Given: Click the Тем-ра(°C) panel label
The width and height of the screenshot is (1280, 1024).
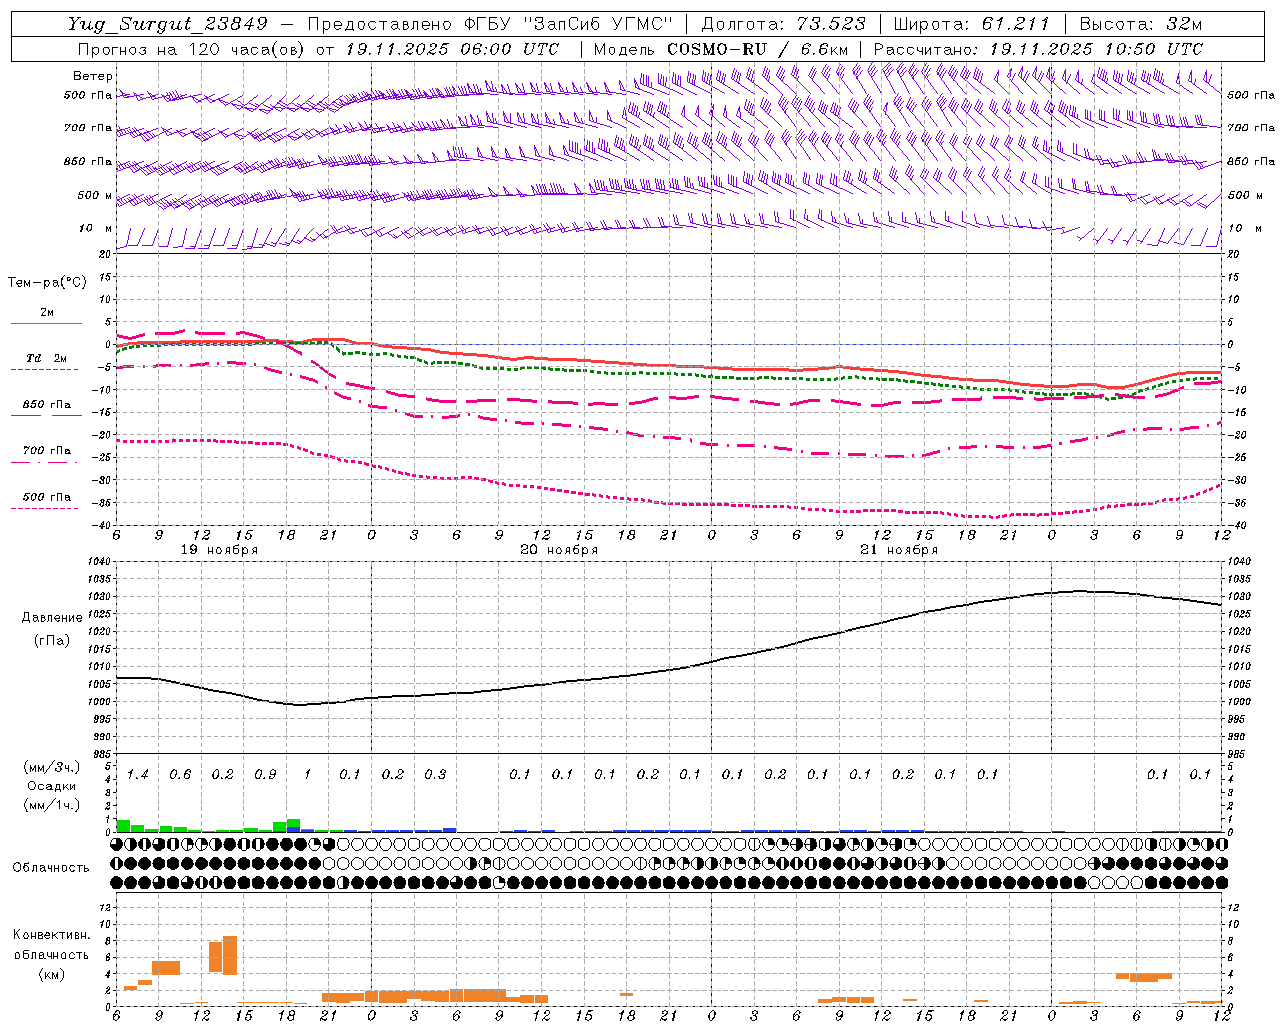Looking at the screenshot, I should 47,283.
